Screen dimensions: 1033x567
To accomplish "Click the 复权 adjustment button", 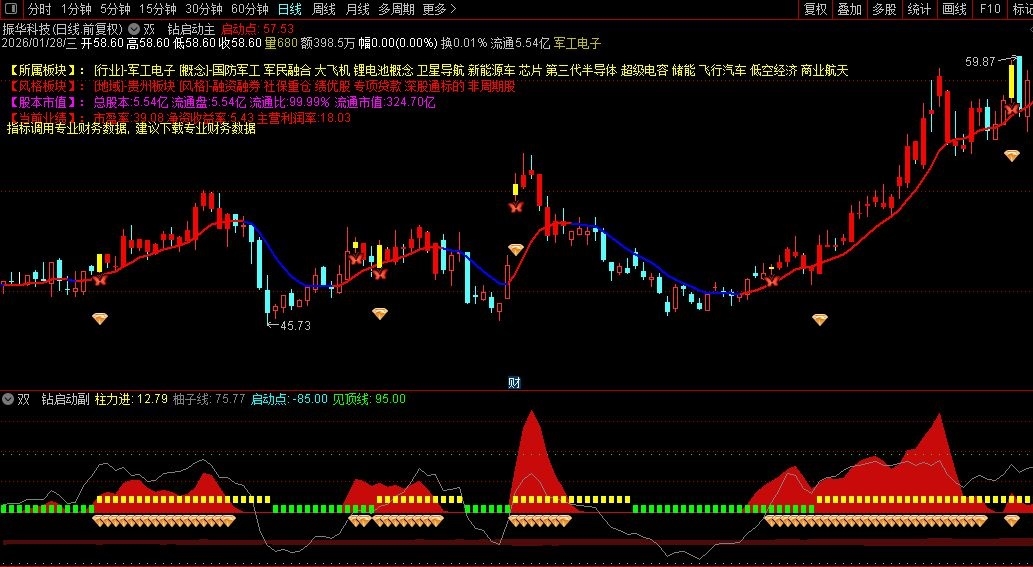I will (816, 9).
